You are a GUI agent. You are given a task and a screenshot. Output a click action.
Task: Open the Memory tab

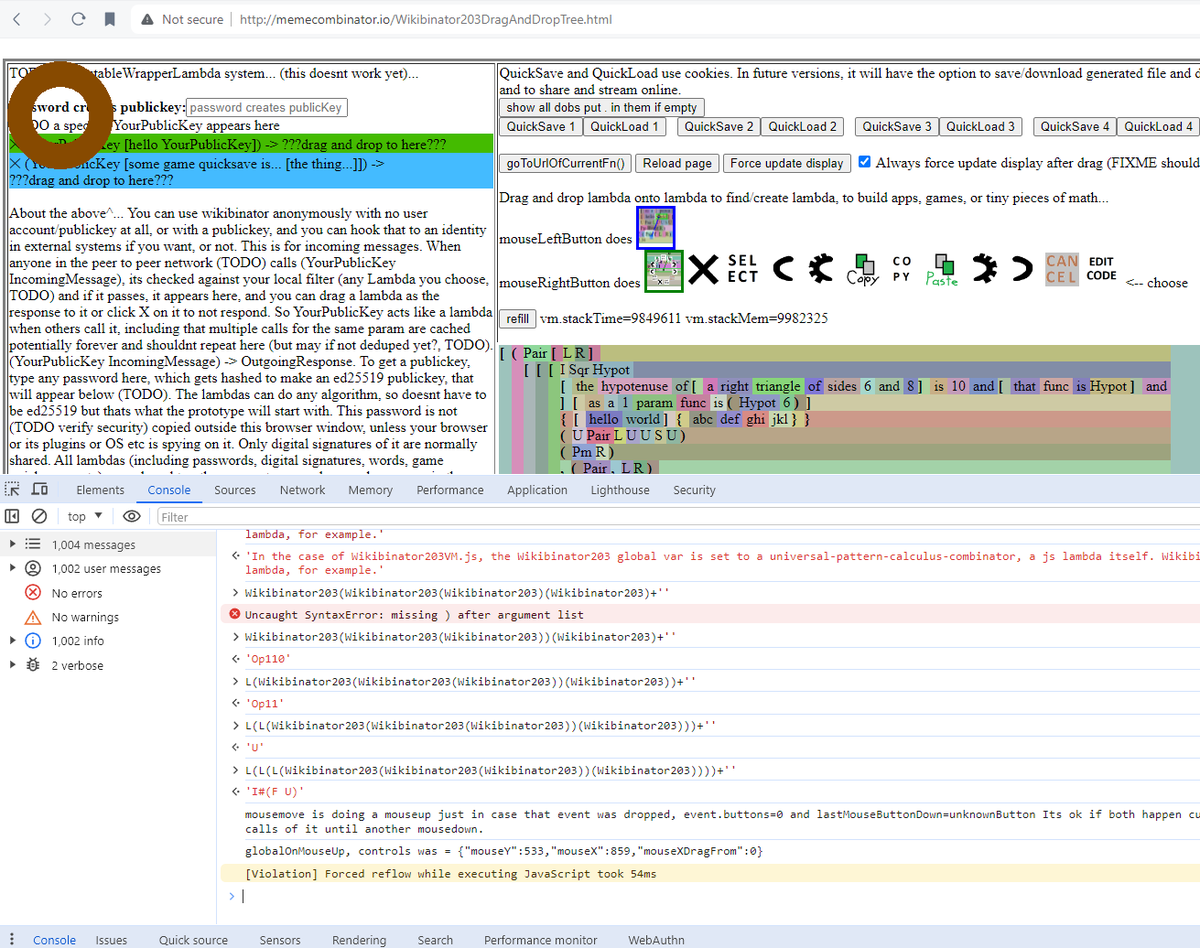click(x=370, y=490)
